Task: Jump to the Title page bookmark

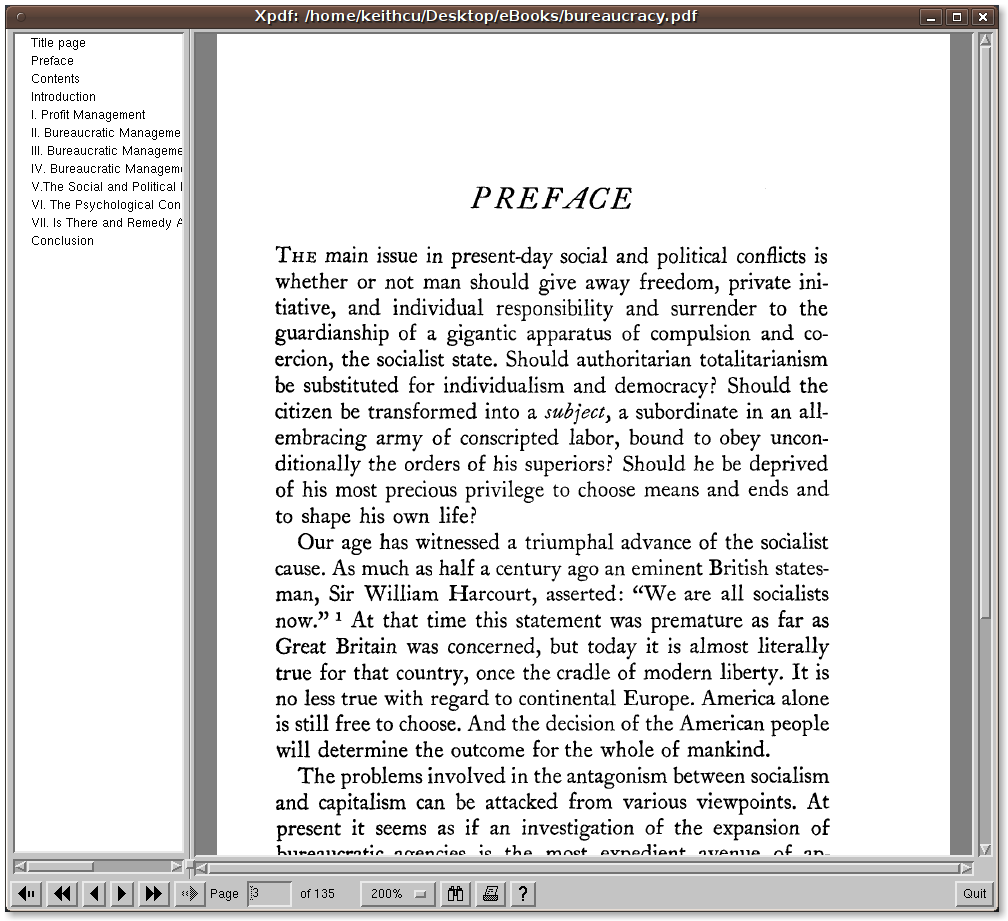Action: click(x=58, y=43)
